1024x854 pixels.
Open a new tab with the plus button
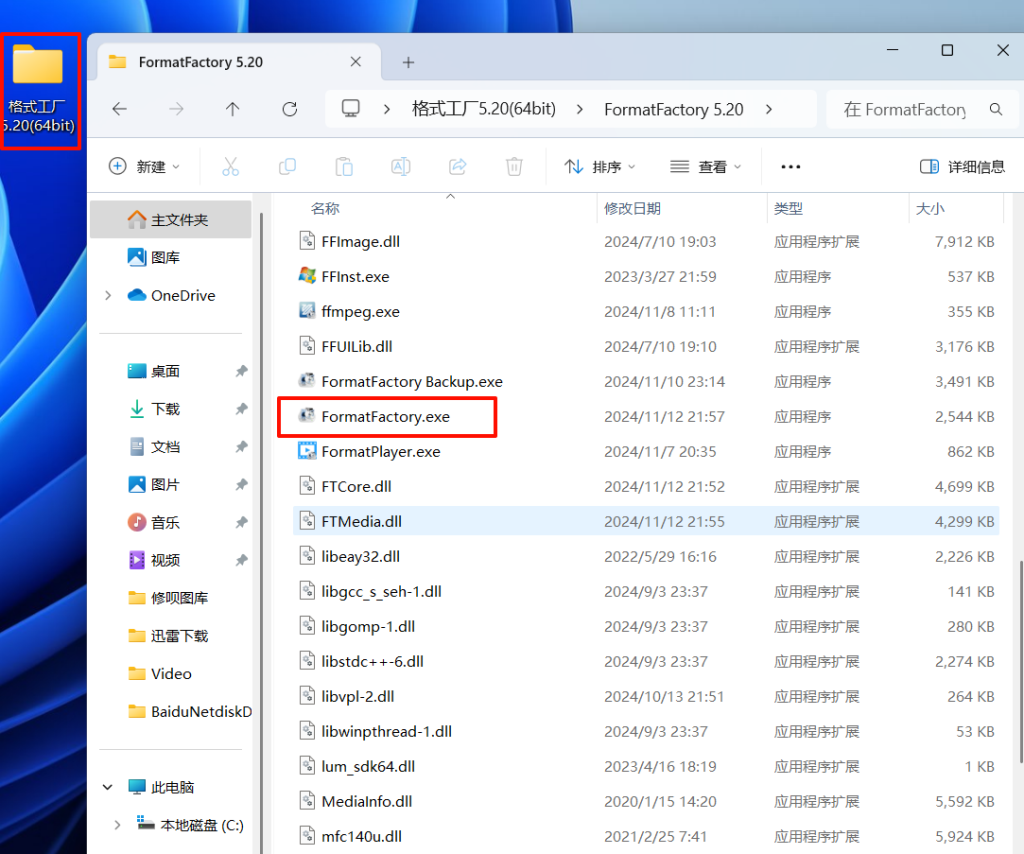click(408, 62)
